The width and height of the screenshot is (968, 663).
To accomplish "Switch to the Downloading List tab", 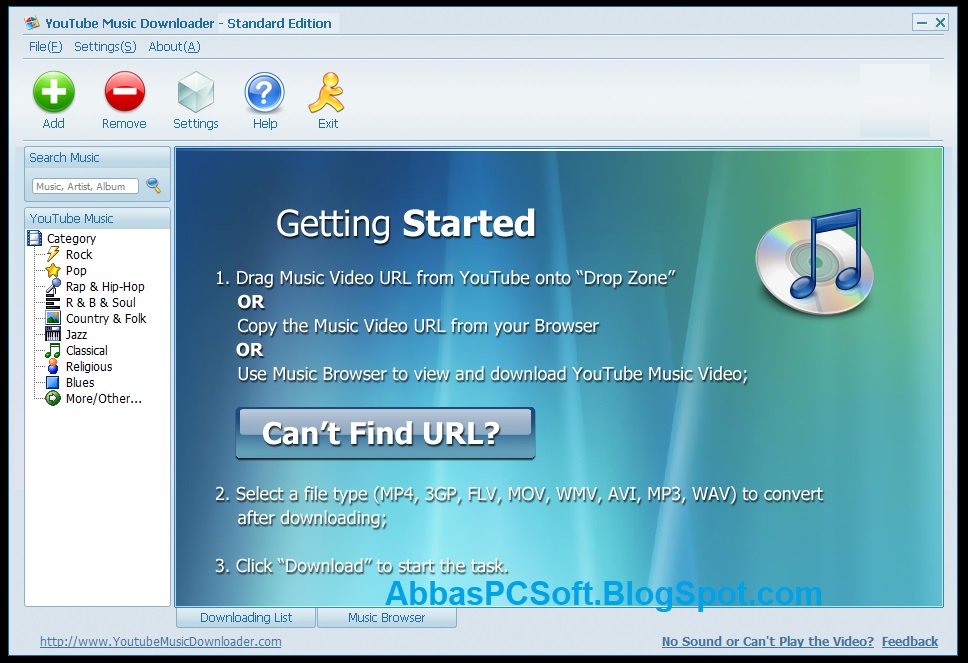I will (246, 617).
